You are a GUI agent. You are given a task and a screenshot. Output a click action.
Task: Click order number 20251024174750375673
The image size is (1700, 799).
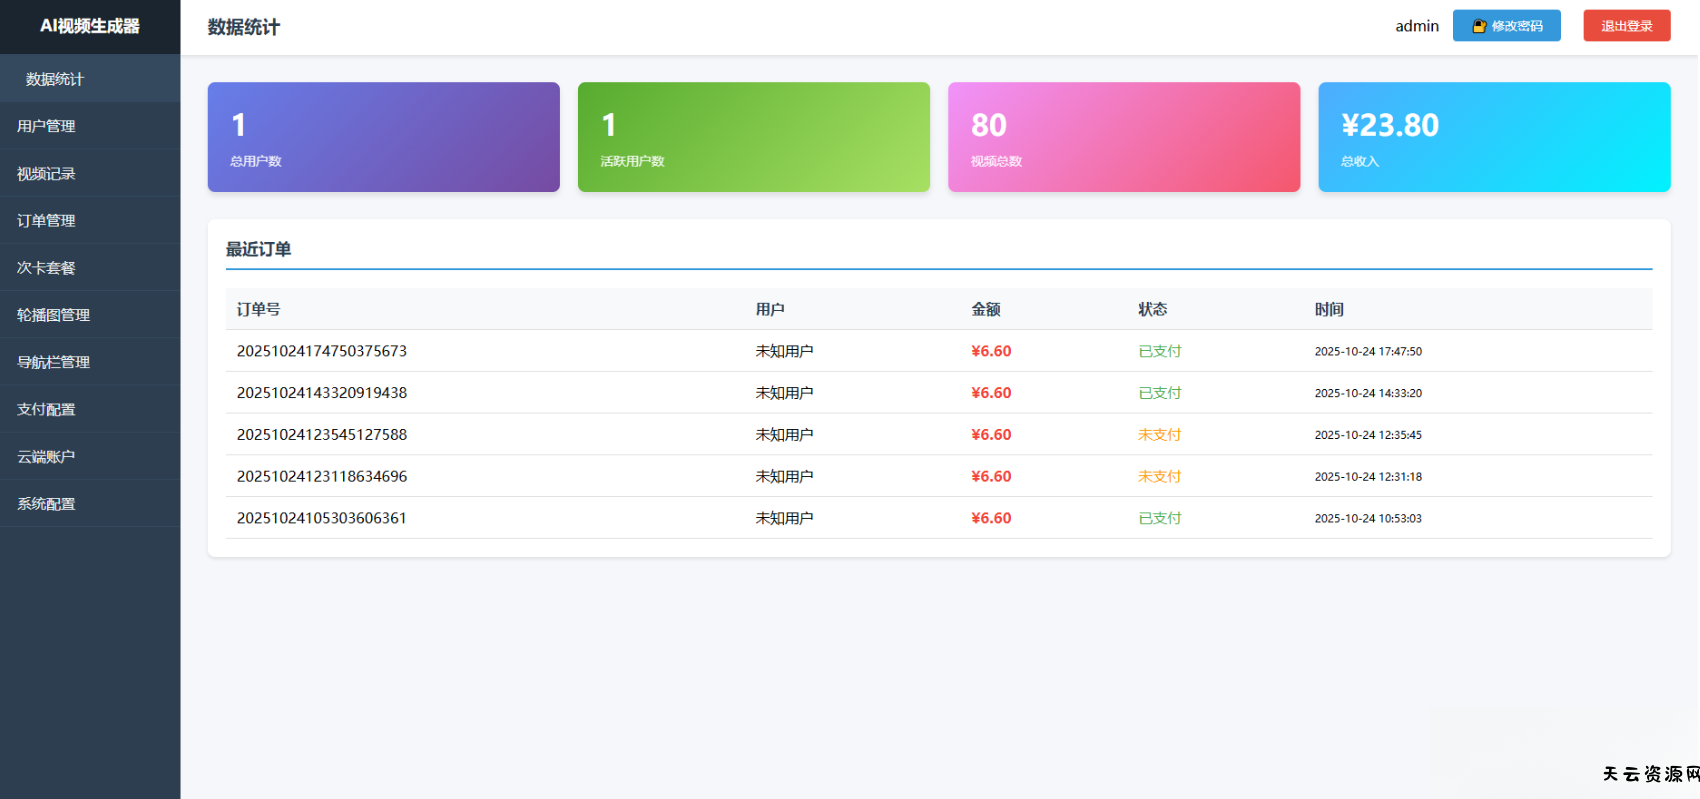(x=322, y=351)
